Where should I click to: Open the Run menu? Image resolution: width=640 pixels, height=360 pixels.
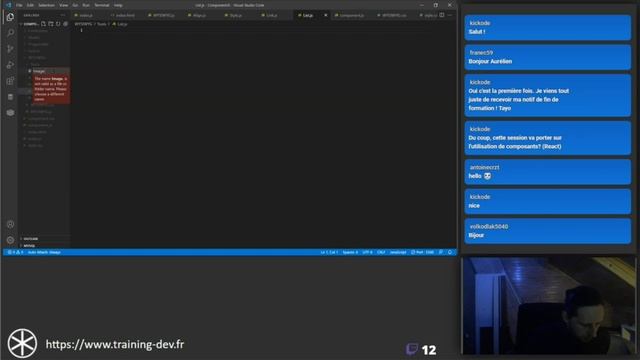(86, 5)
